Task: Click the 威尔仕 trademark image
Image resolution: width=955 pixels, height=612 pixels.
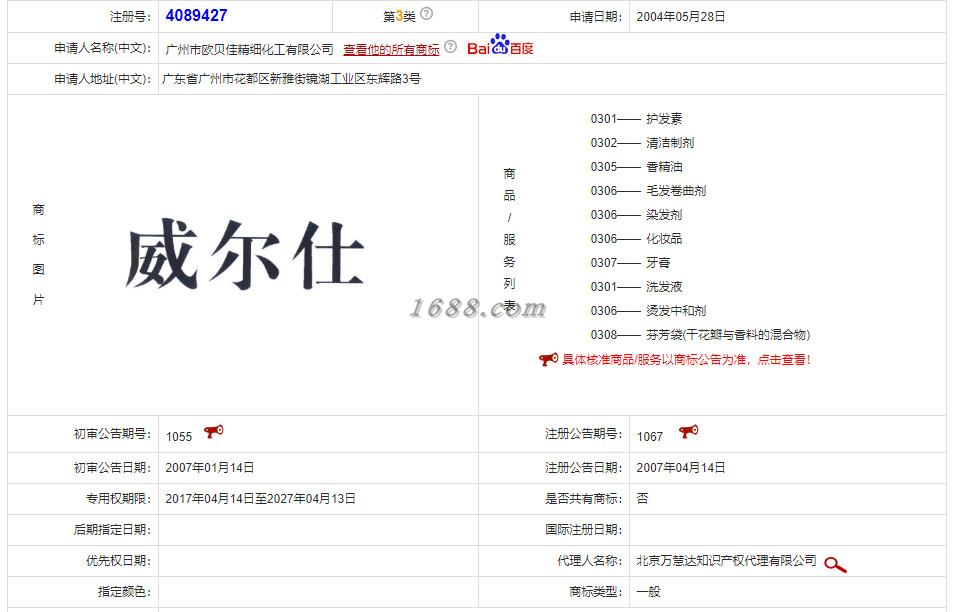Action: coord(244,253)
